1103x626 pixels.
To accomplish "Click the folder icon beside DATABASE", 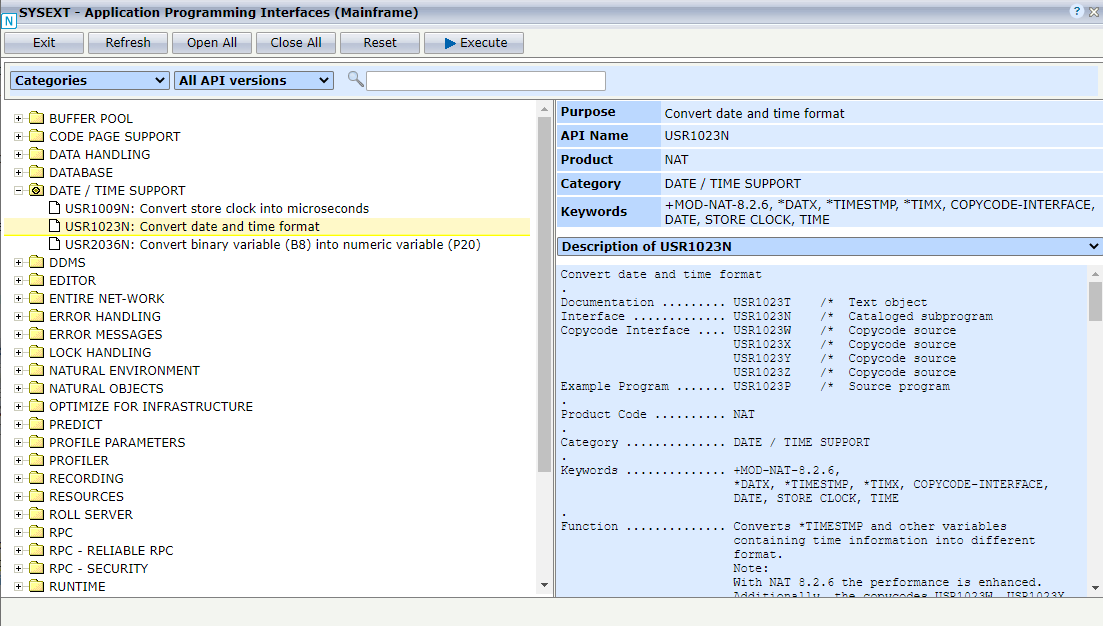I will pos(37,172).
